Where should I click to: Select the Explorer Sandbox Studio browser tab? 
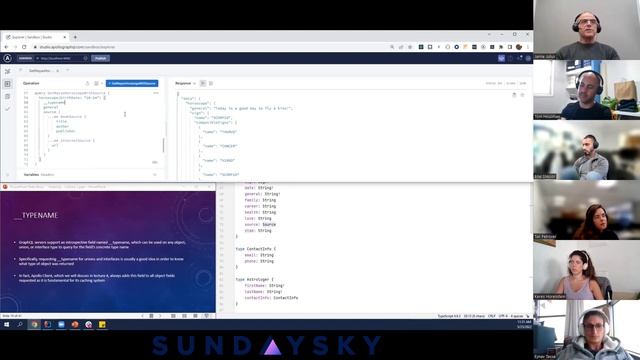[36, 37]
